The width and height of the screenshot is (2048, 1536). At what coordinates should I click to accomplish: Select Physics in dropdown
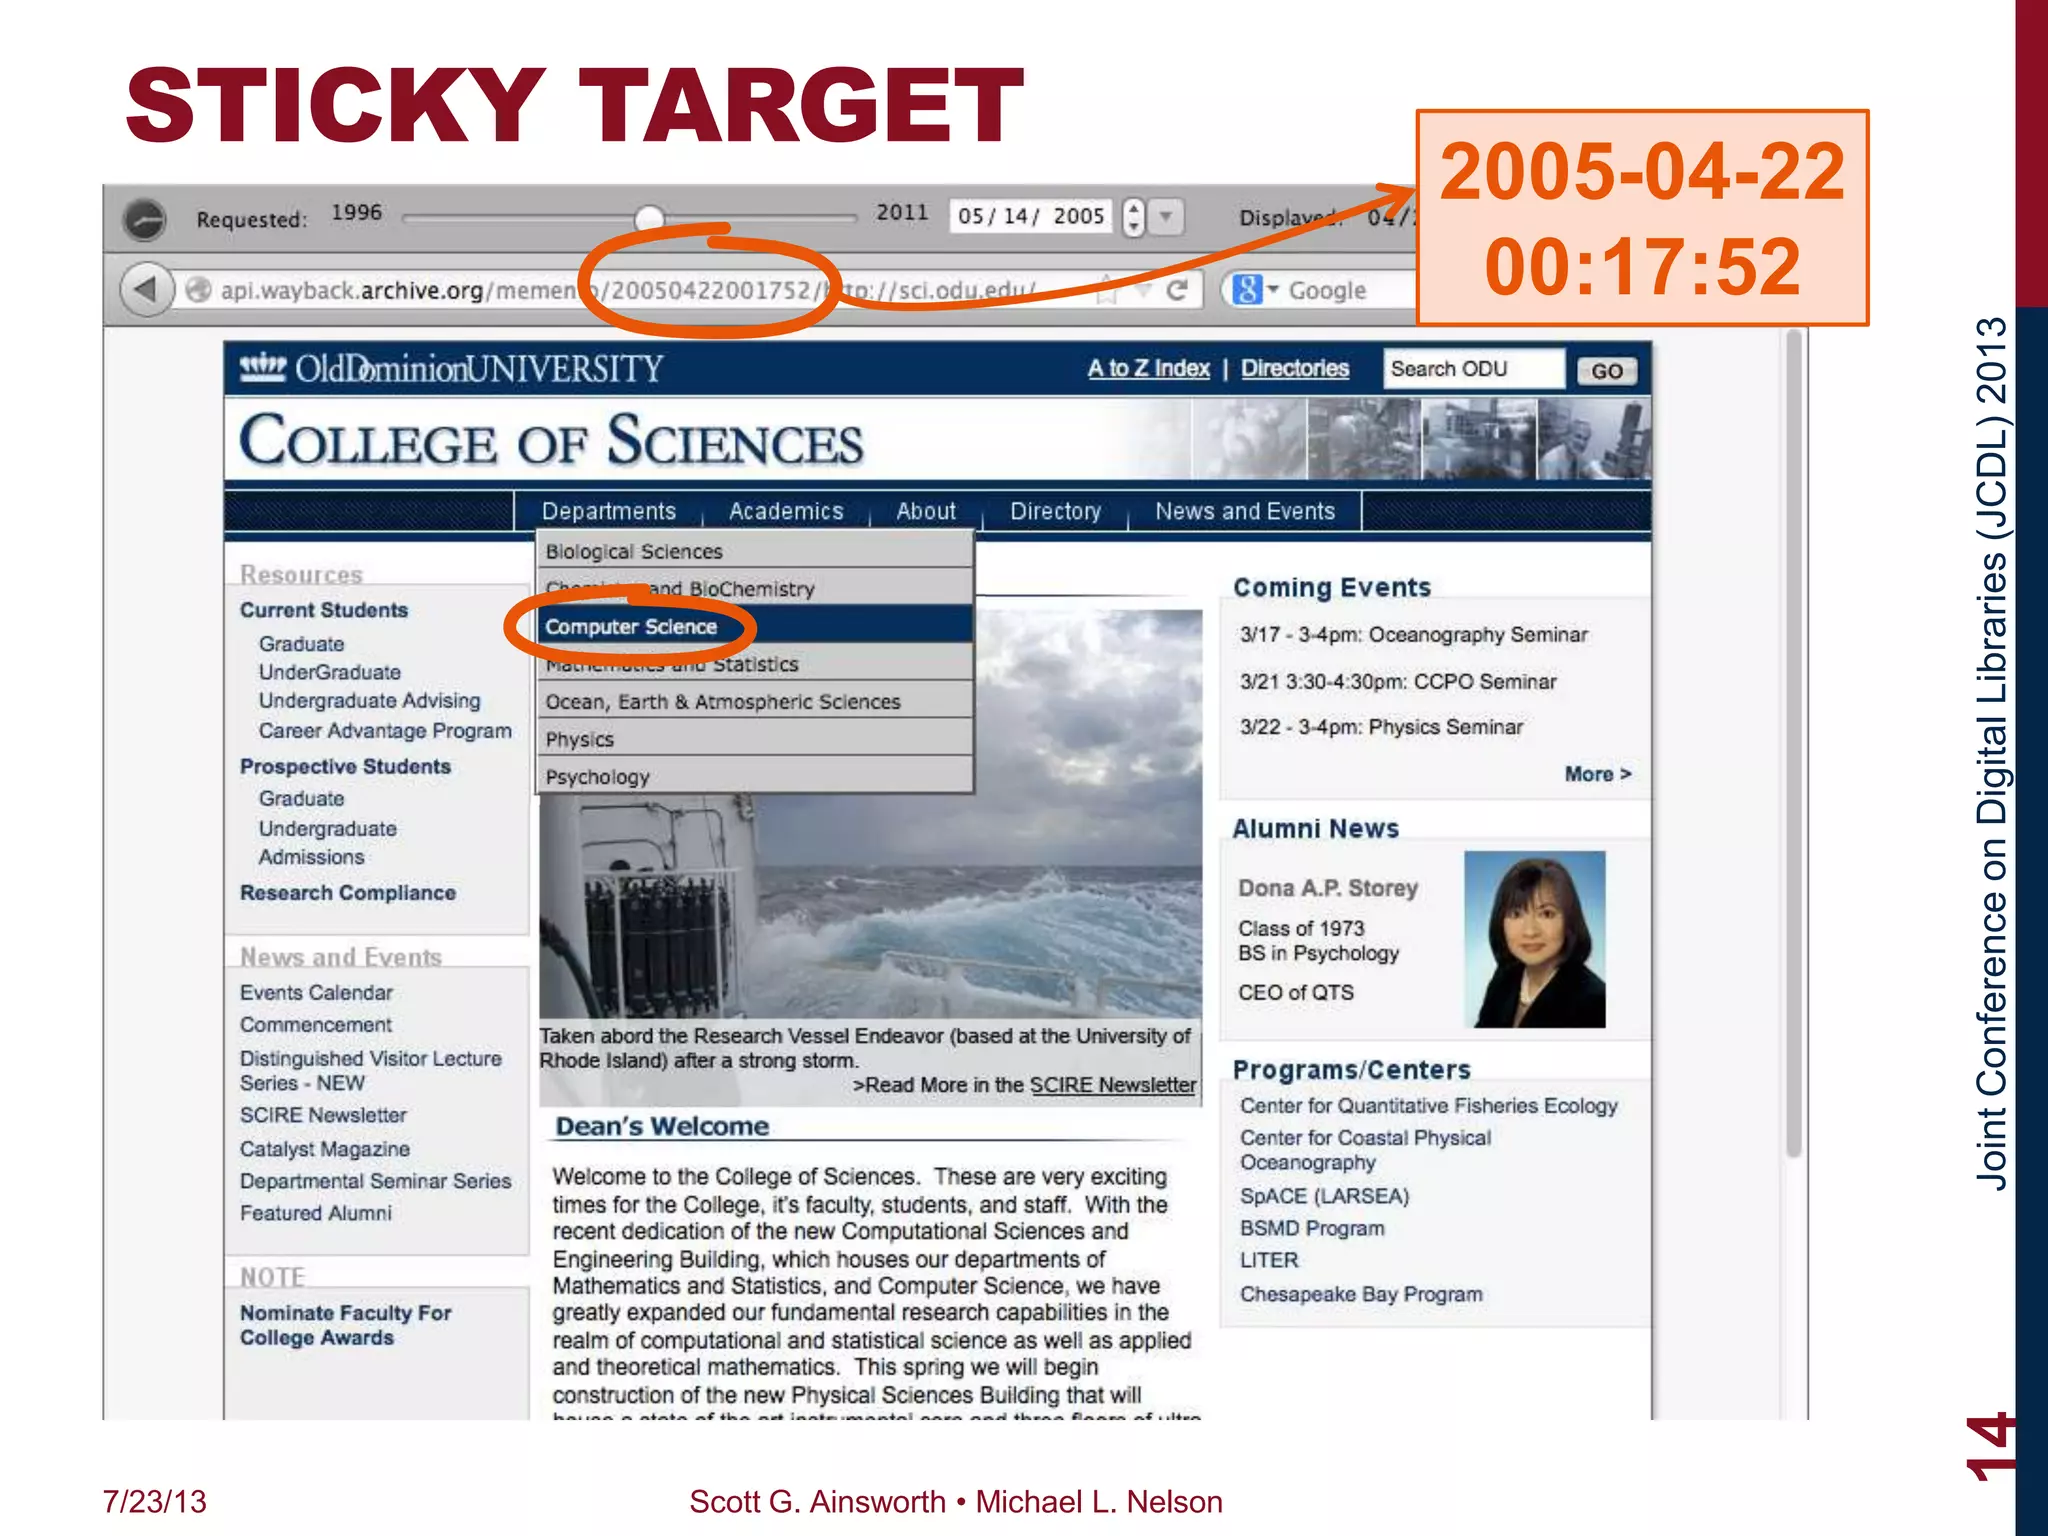pos(755,739)
